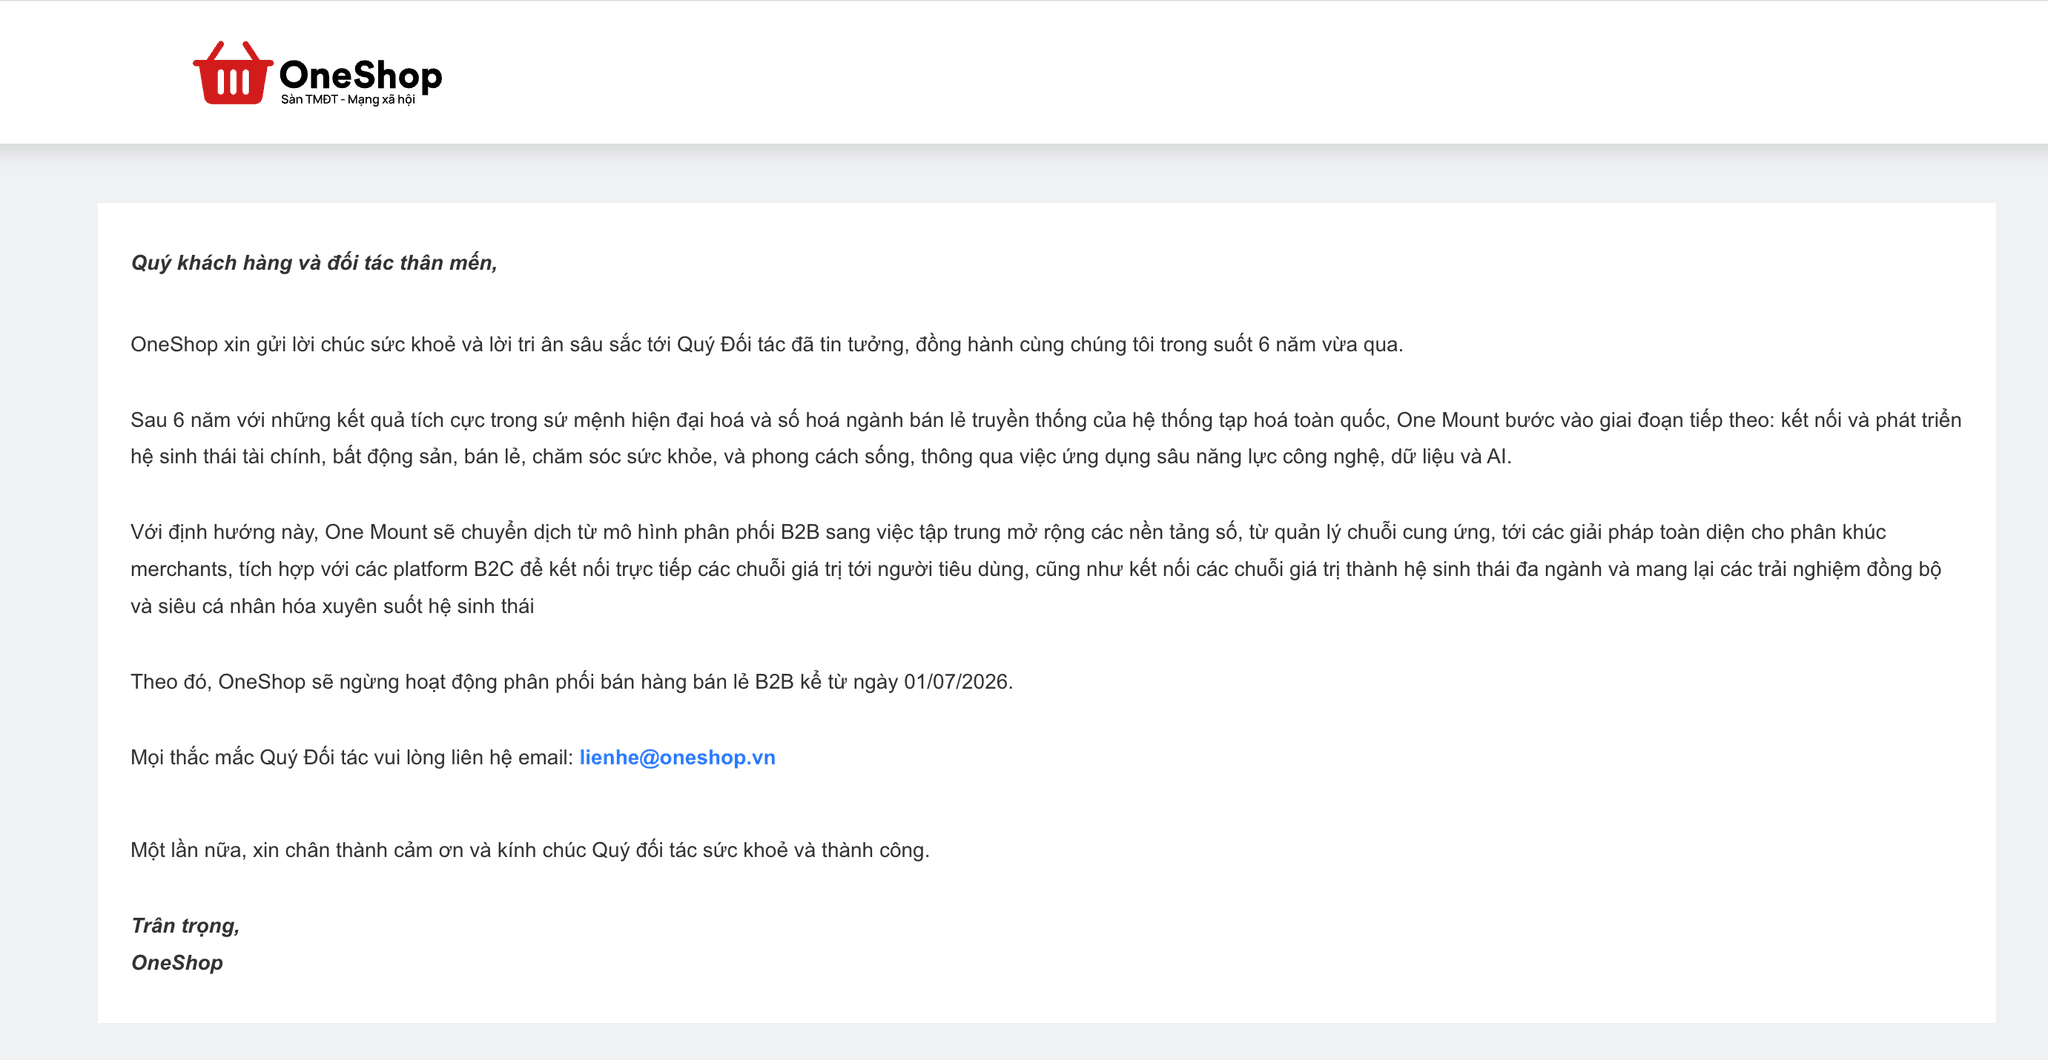Viewport: 2048px width, 1060px height.
Task: Click the tagline "Sàn TMĐT - Mạng xã hội"
Action: click(348, 100)
